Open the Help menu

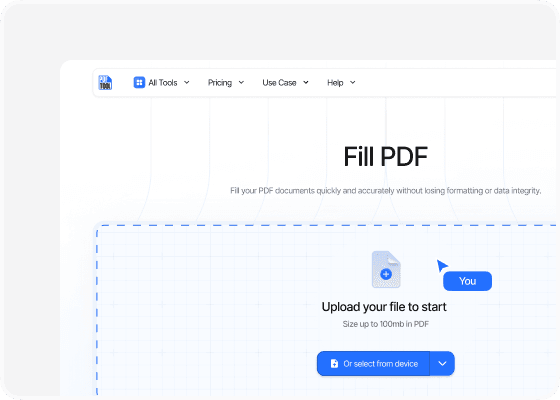[x=341, y=82]
